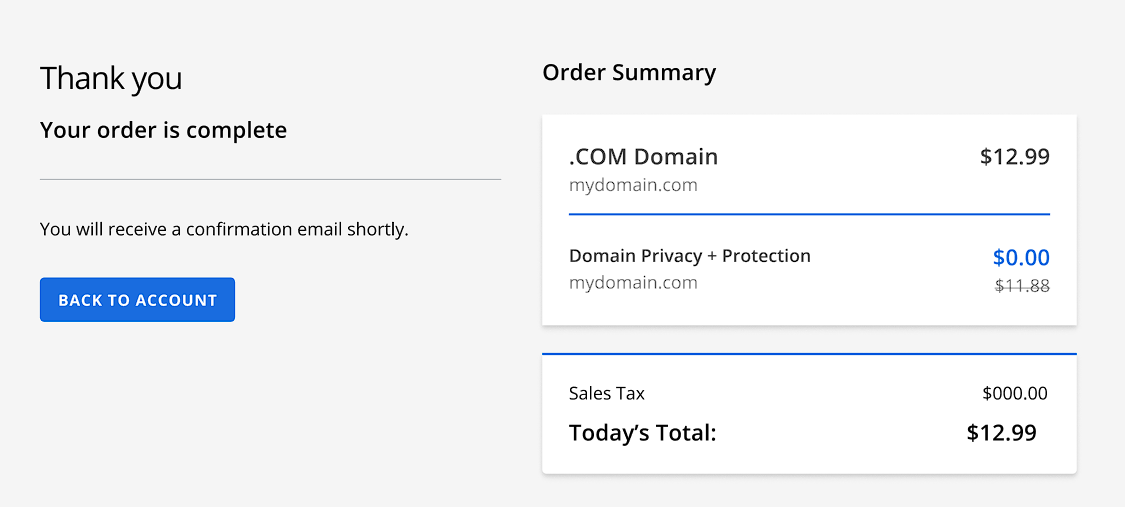Click the blue divider between the order items

[809, 214]
